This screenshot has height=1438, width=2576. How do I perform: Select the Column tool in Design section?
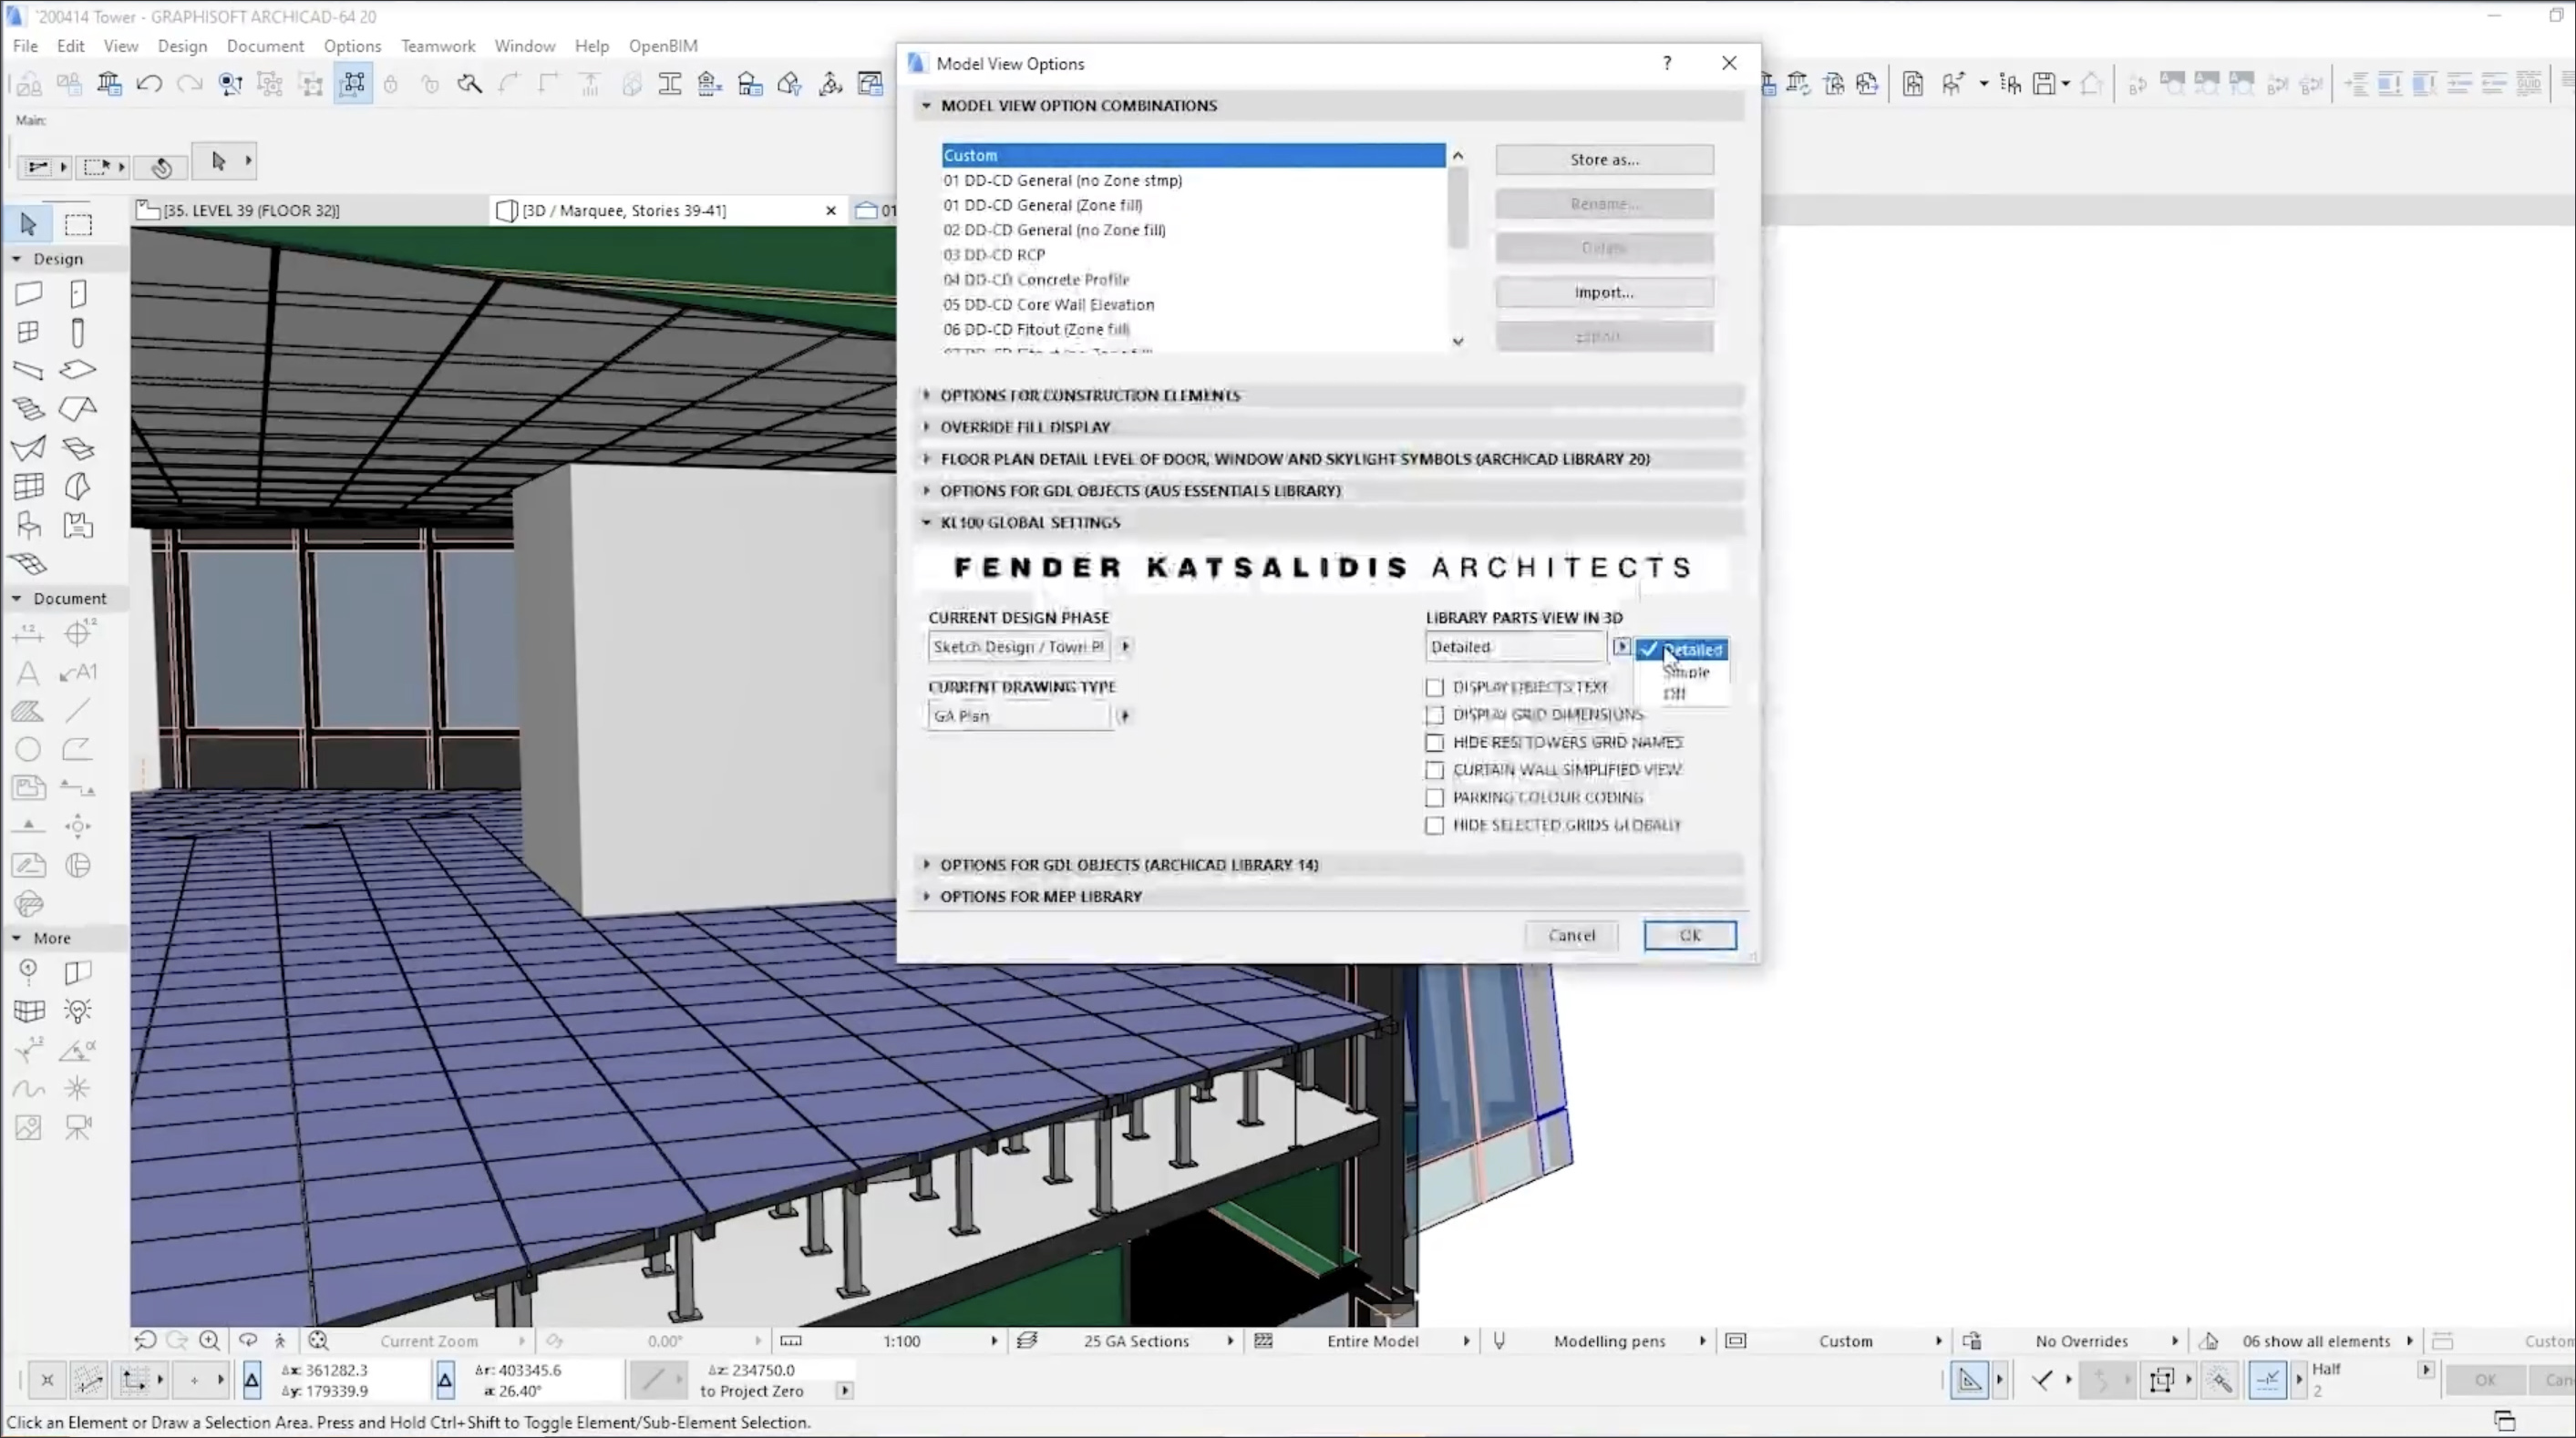point(78,332)
